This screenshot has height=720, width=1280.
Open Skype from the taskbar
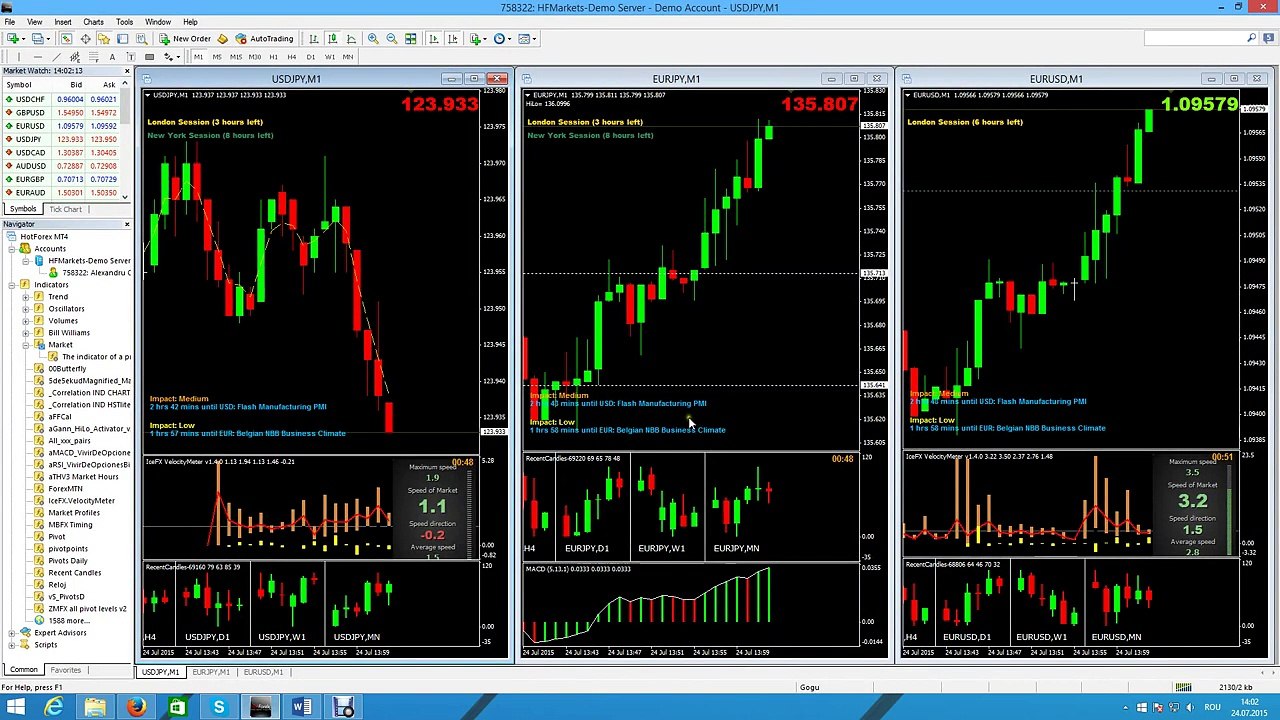[218, 708]
